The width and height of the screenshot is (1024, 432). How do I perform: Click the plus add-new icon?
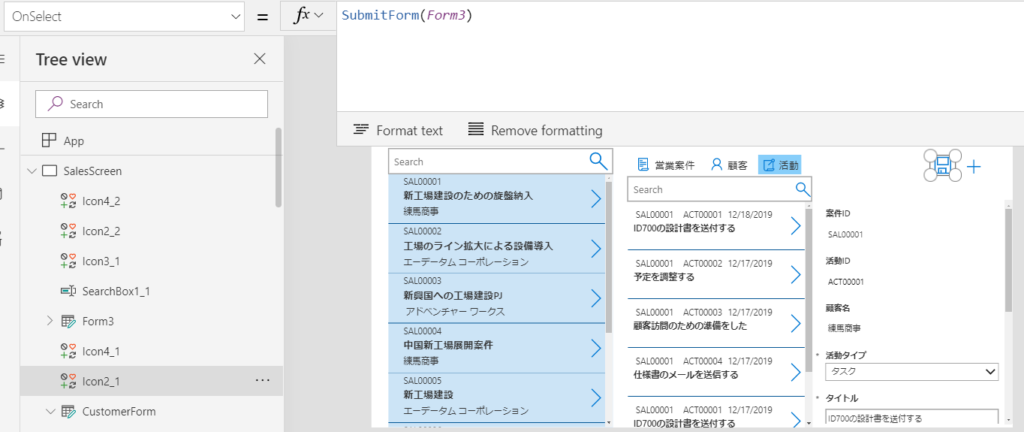pyautogui.click(x=974, y=166)
